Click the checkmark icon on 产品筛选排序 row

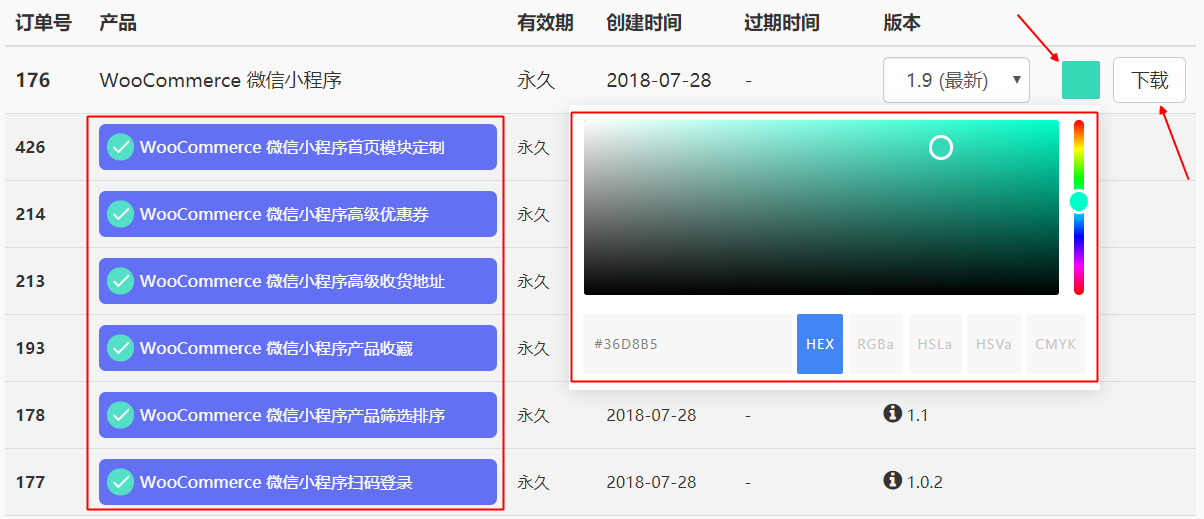[x=121, y=415]
